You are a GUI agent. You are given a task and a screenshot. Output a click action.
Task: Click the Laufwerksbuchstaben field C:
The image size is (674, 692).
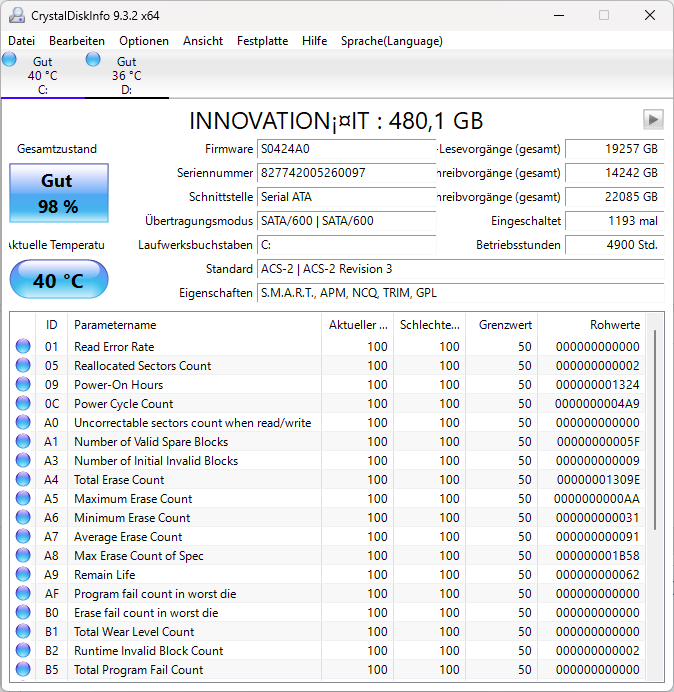pyautogui.click(x=346, y=245)
